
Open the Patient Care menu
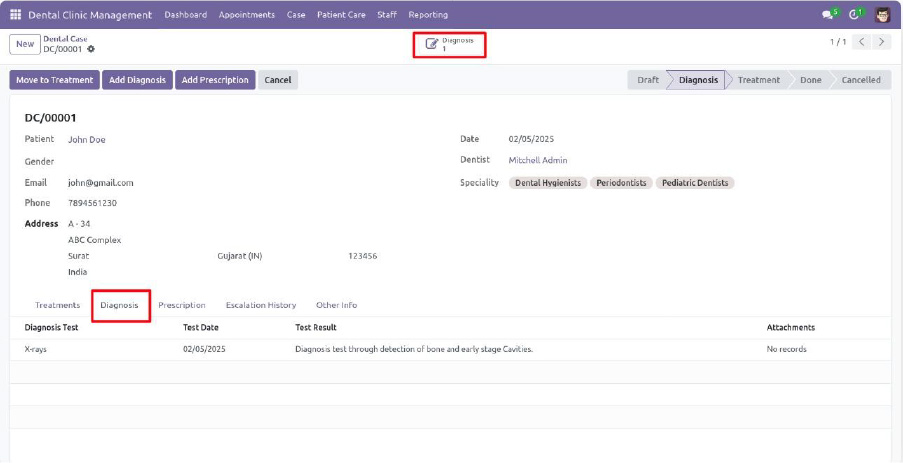(x=341, y=15)
